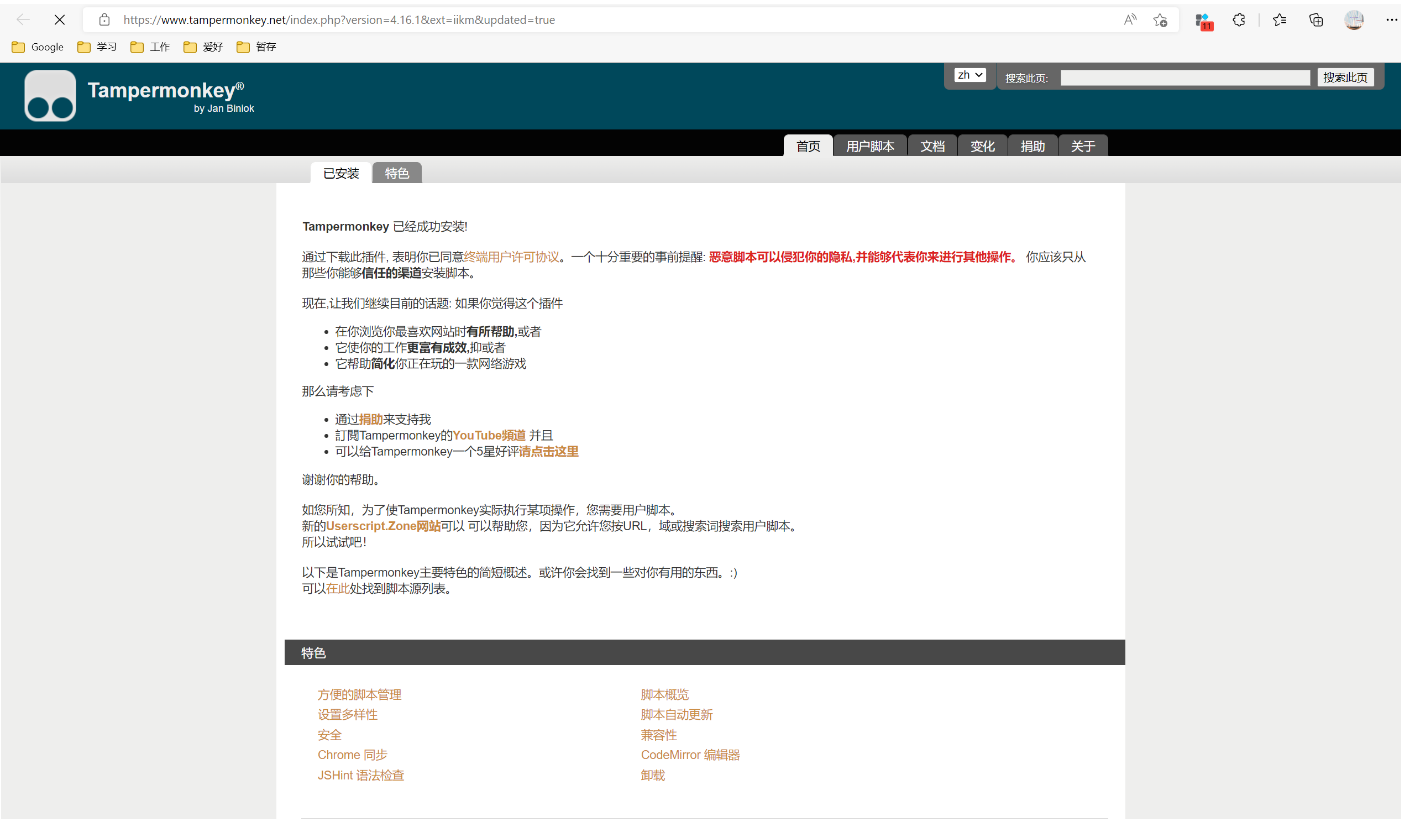Follow the 捐助 link in the support list
This screenshot has height=819, width=1401.
371,420
